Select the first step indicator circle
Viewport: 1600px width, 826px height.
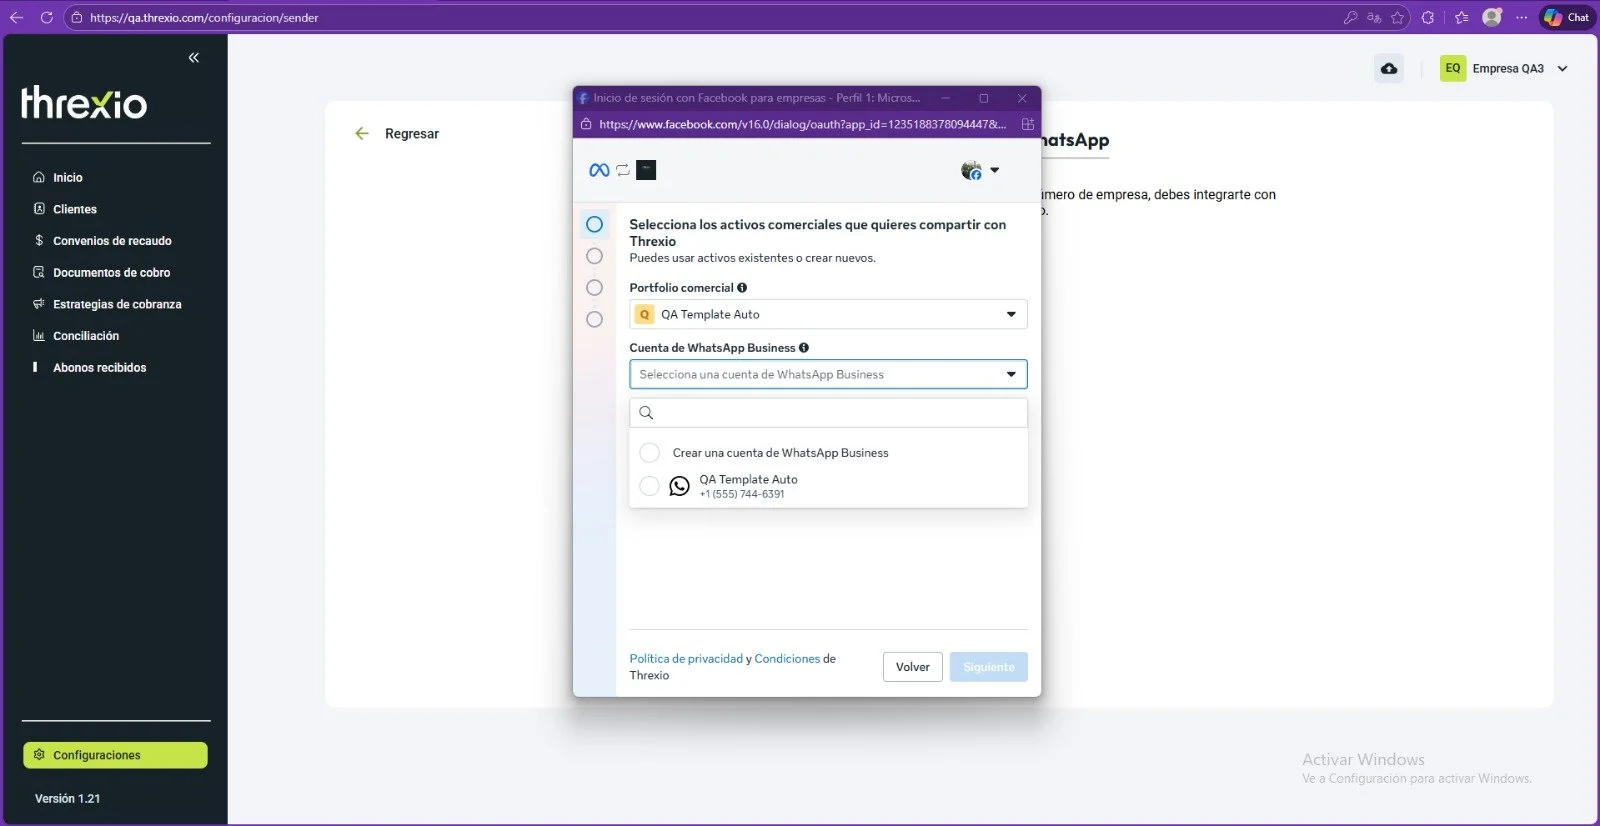click(x=594, y=224)
